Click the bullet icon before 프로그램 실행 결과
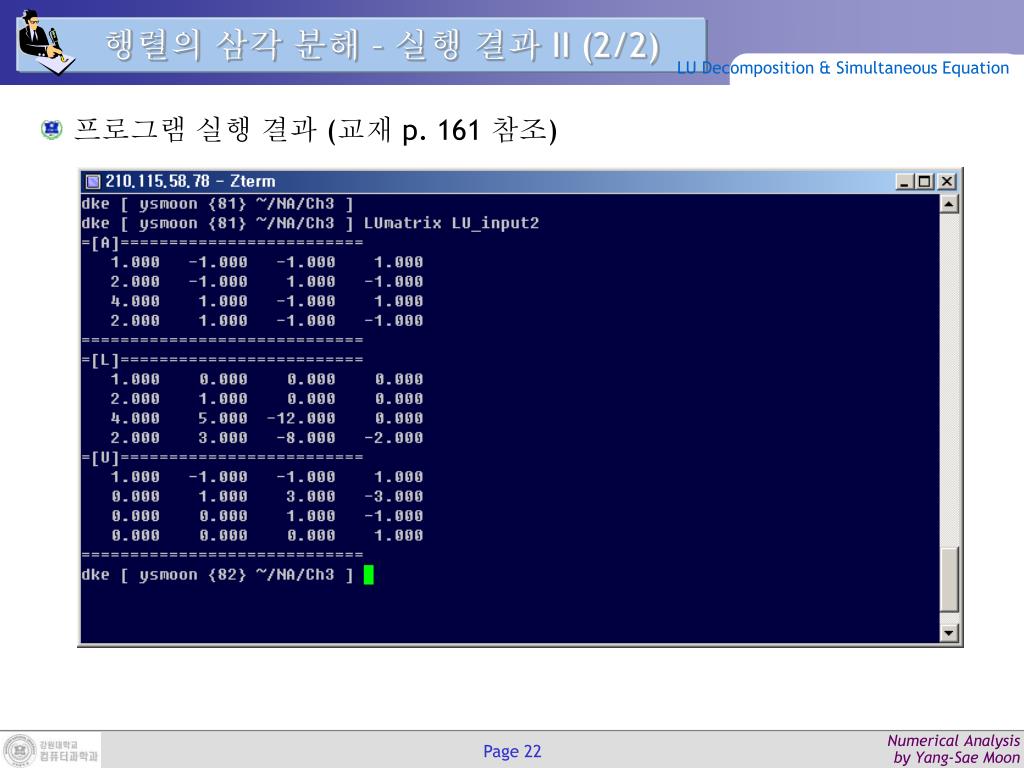This screenshot has height=768, width=1024. [51, 130]
